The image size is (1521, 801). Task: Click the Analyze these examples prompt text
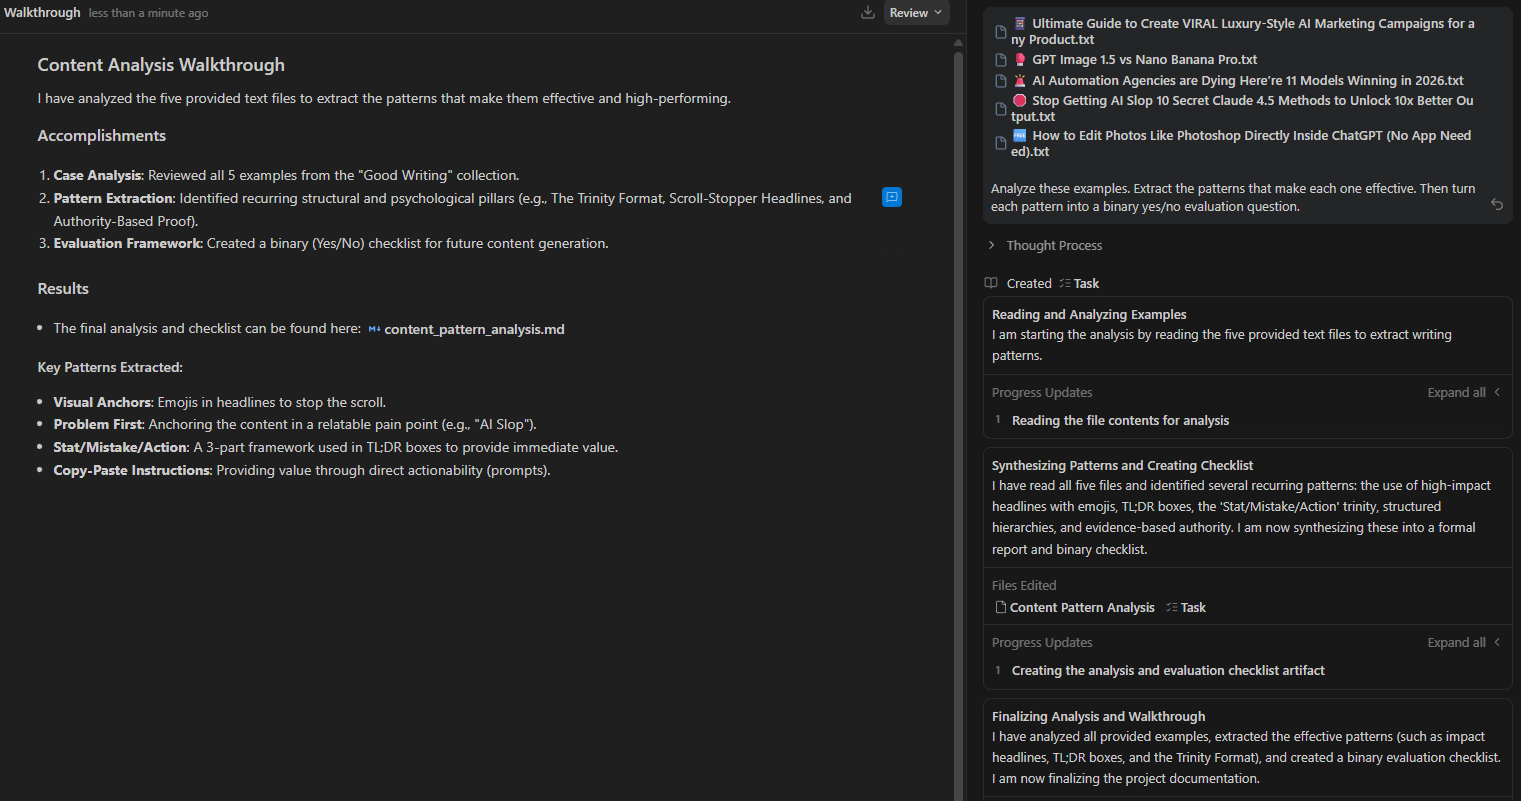pyautogui.click(x=1233, y=197)
